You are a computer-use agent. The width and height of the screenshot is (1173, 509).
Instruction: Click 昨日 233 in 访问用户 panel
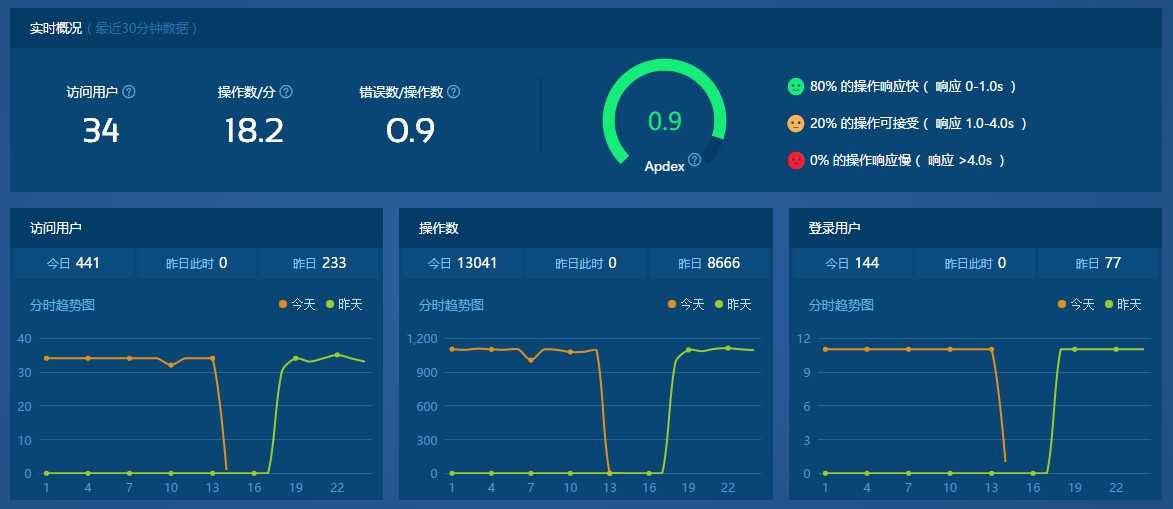pyautogui.click(x=319, y=263)
